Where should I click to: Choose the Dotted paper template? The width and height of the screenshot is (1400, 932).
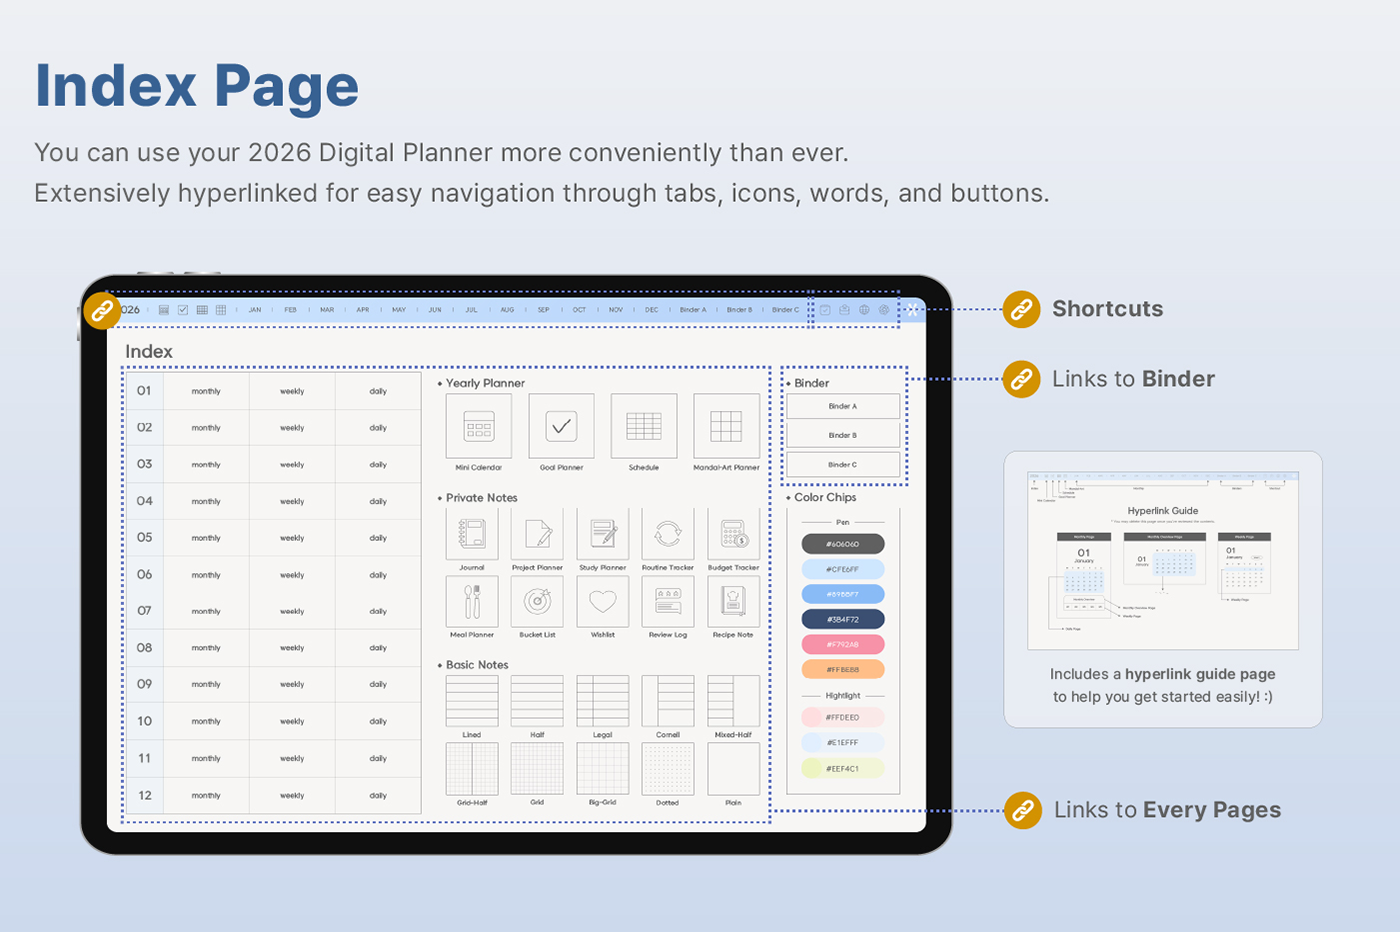click(668, 769)
